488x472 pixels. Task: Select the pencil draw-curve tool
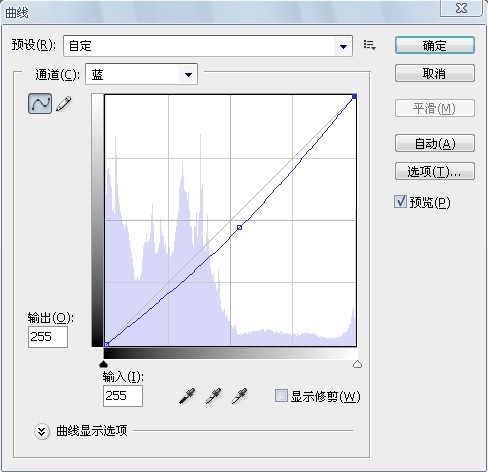click(64, 104)
